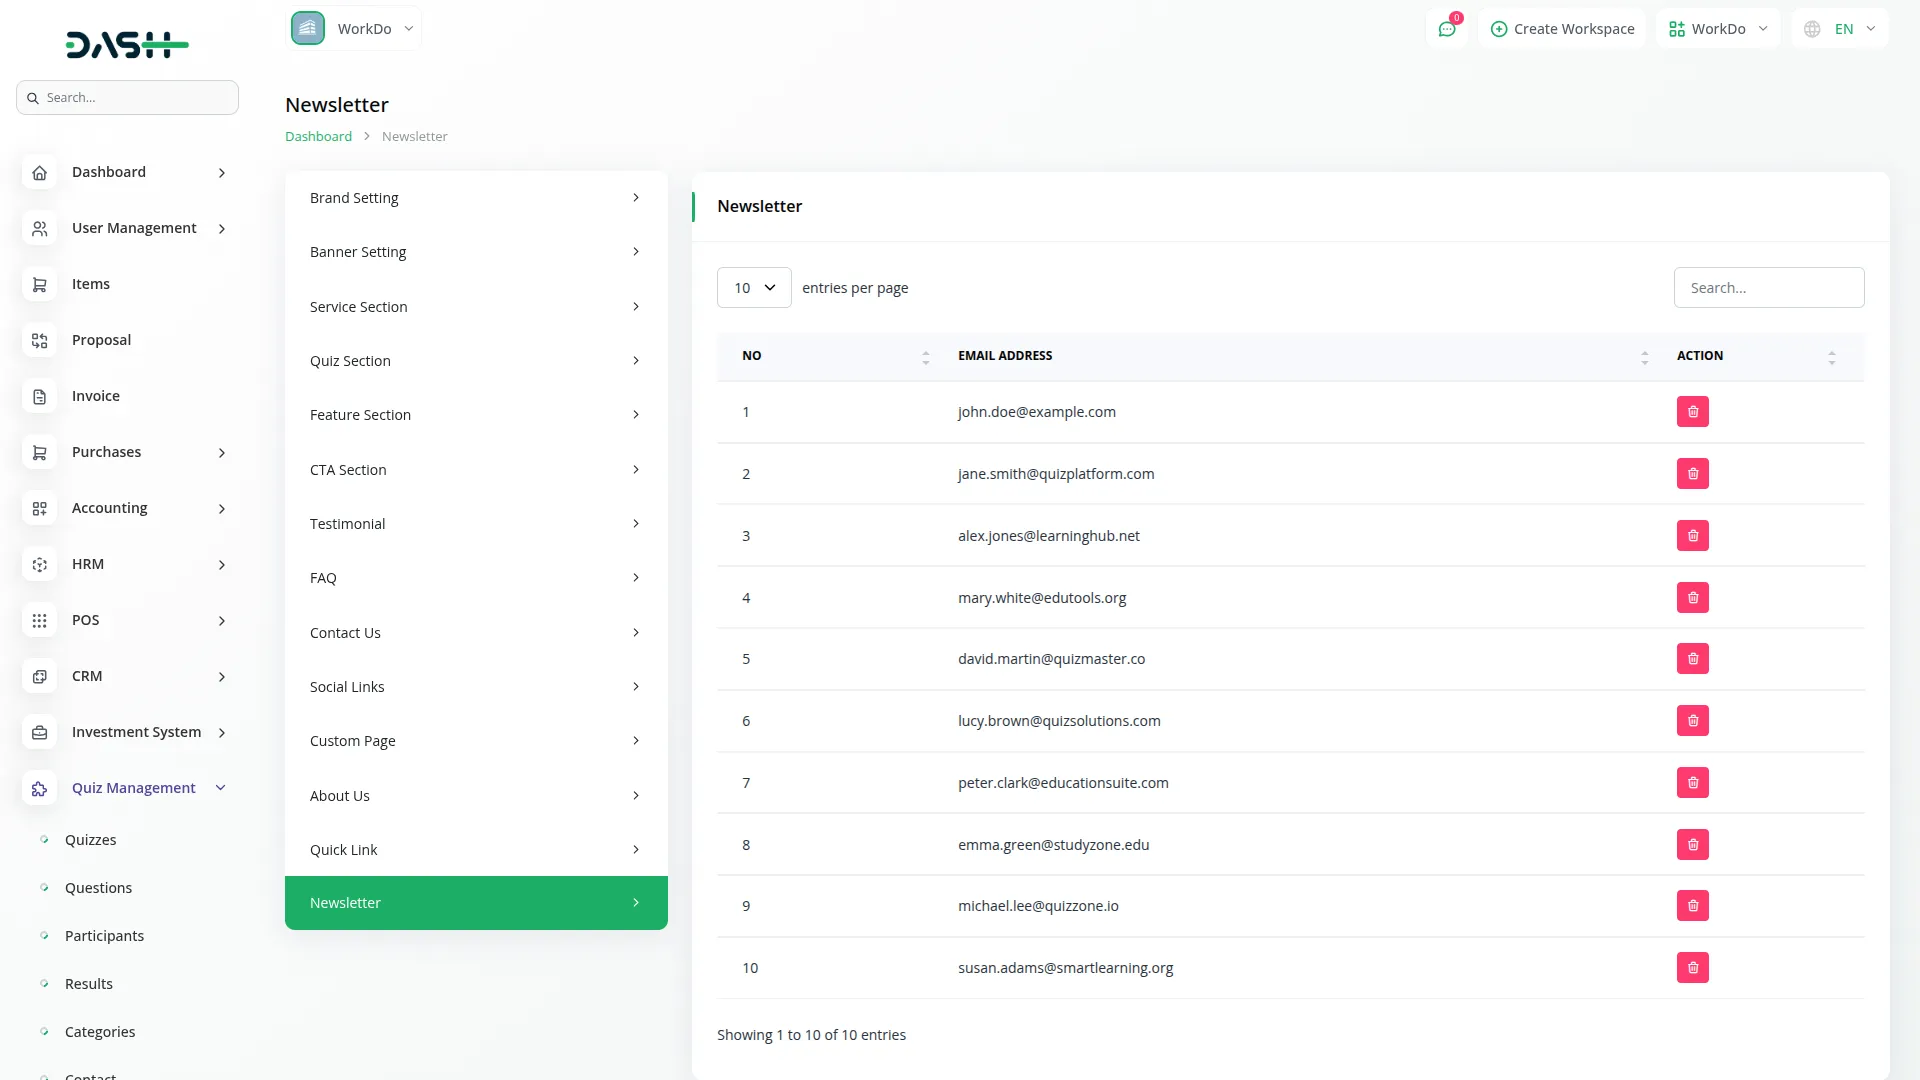This screenshot has width=1920, height=1080.
Task: Remove susan.adams@smartlearning.org via trash icon
Action: pos(1692,968)
